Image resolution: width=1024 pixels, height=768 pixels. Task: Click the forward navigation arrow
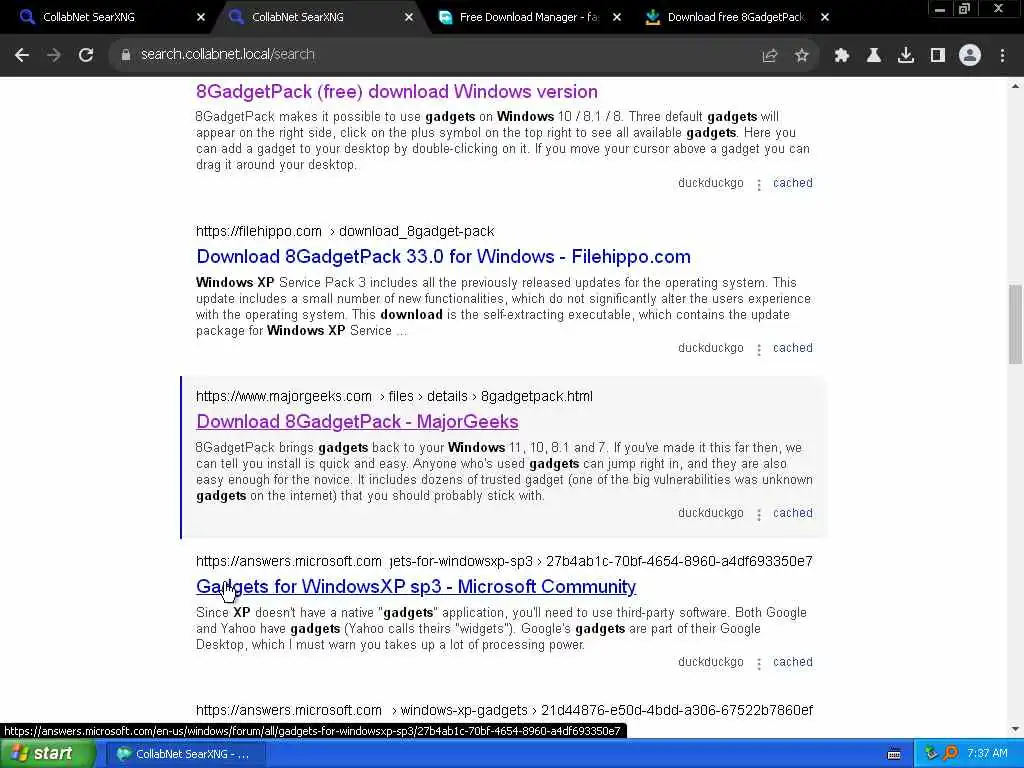pos(54,56)
